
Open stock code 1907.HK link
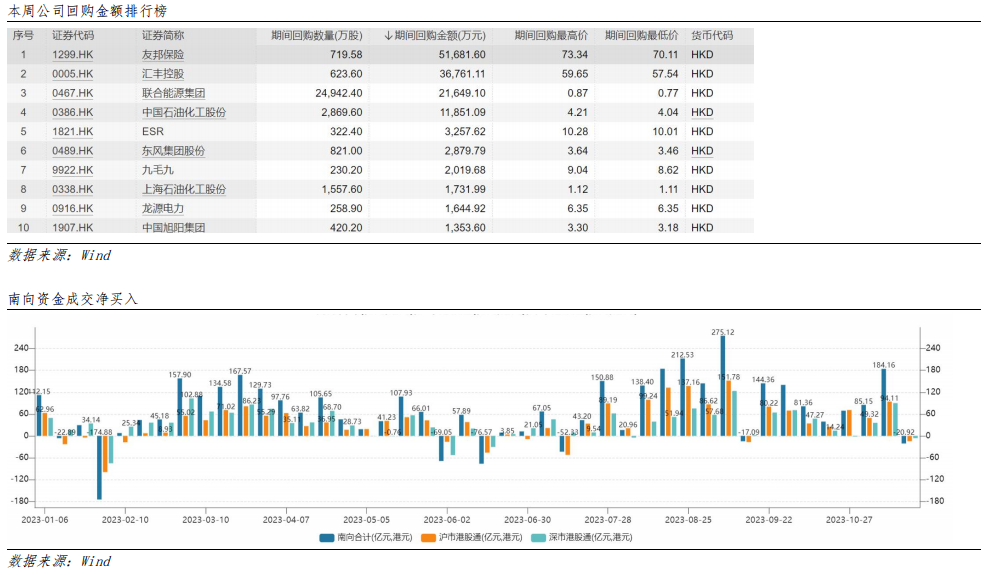click(72, 228)
